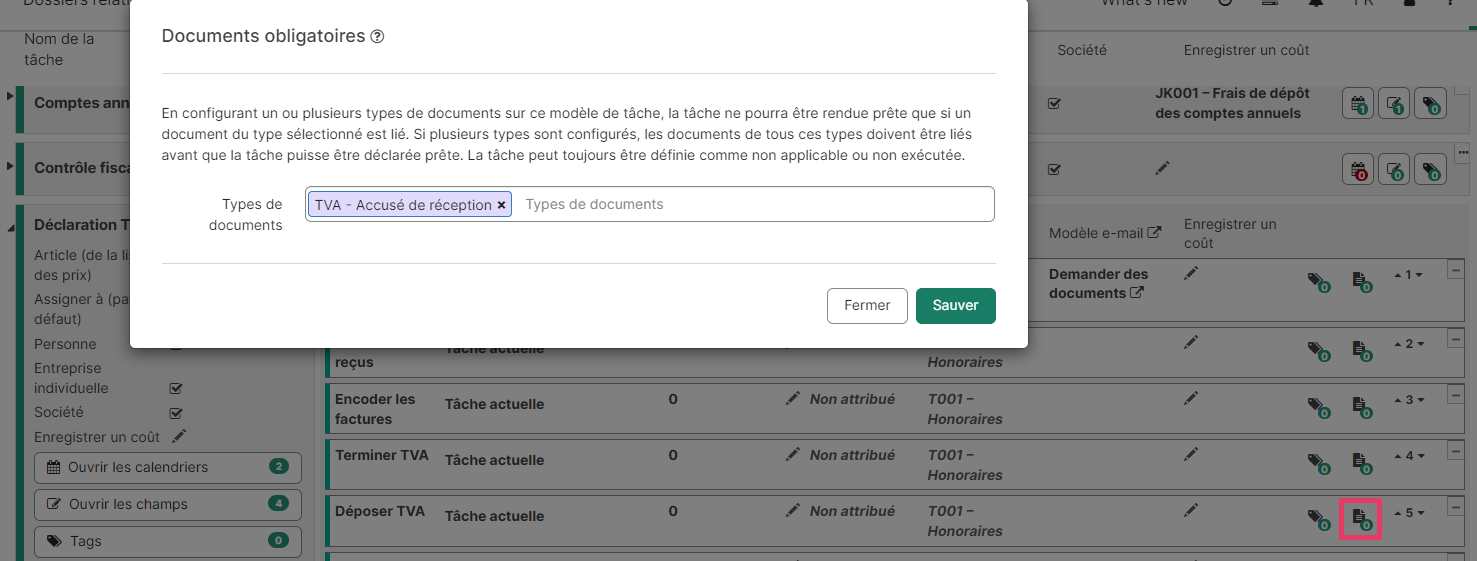Edit cost pencil in Terminer TVA row

pyautogui.click(x=1191, y=454)
